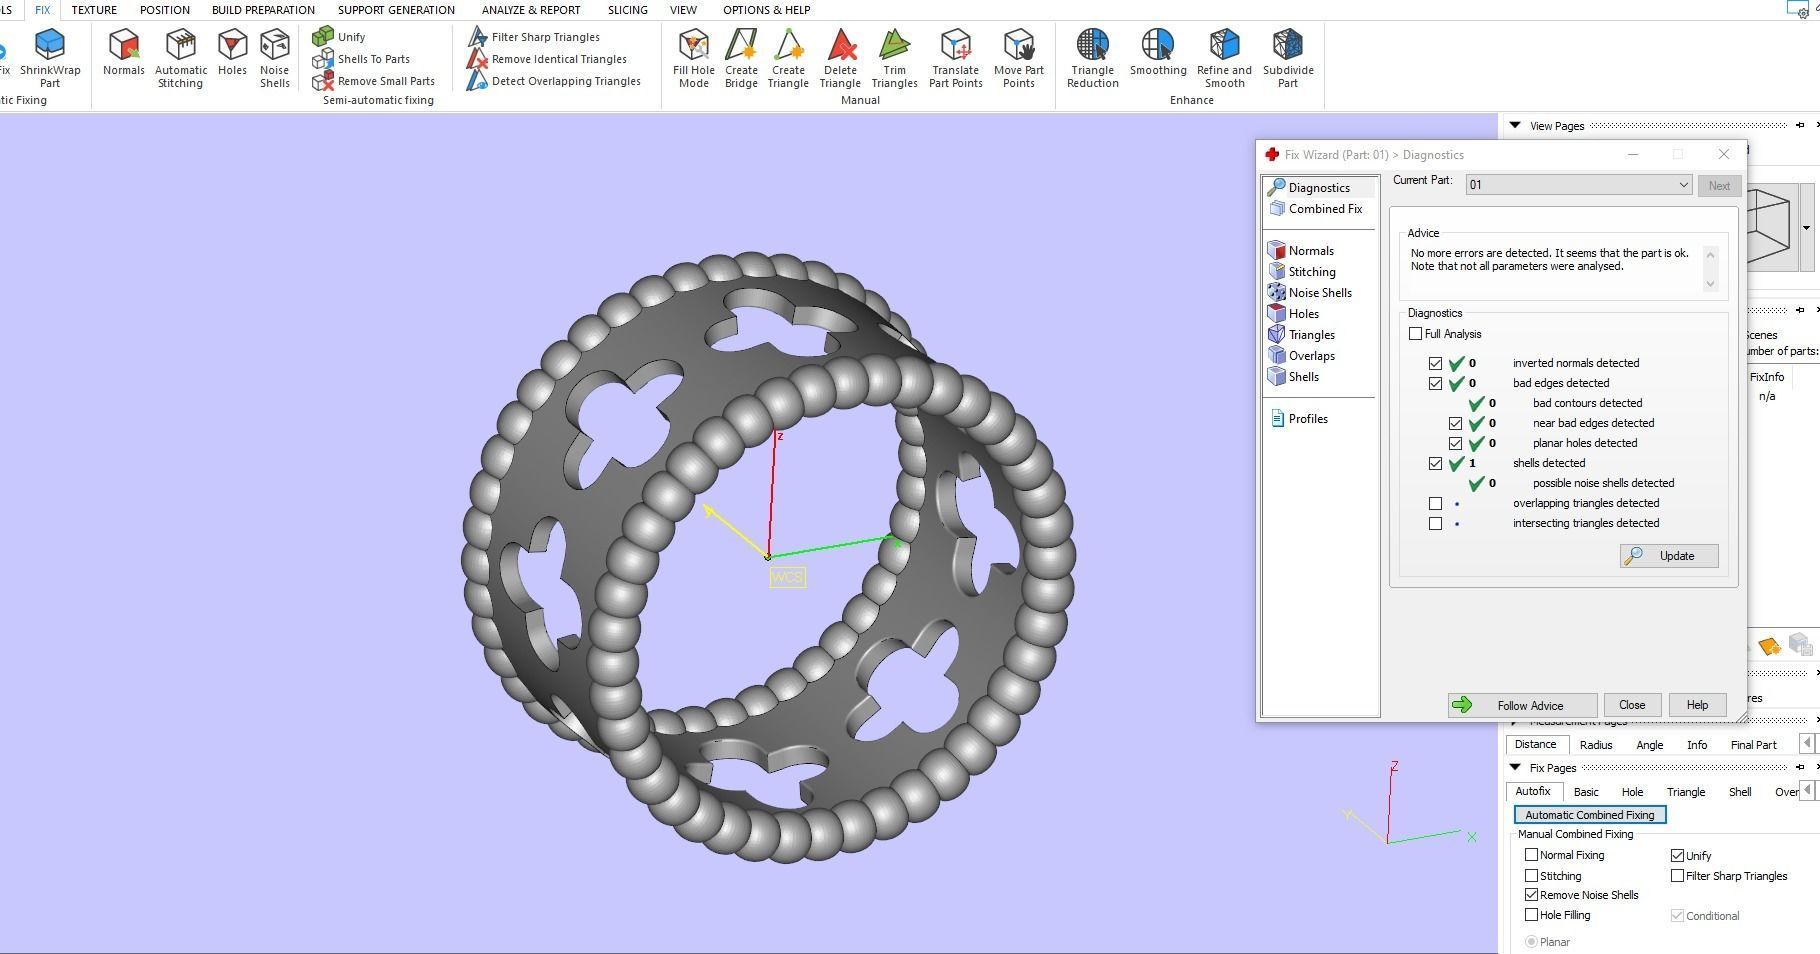Open the Current Part dropdown

click(1579, 185)
